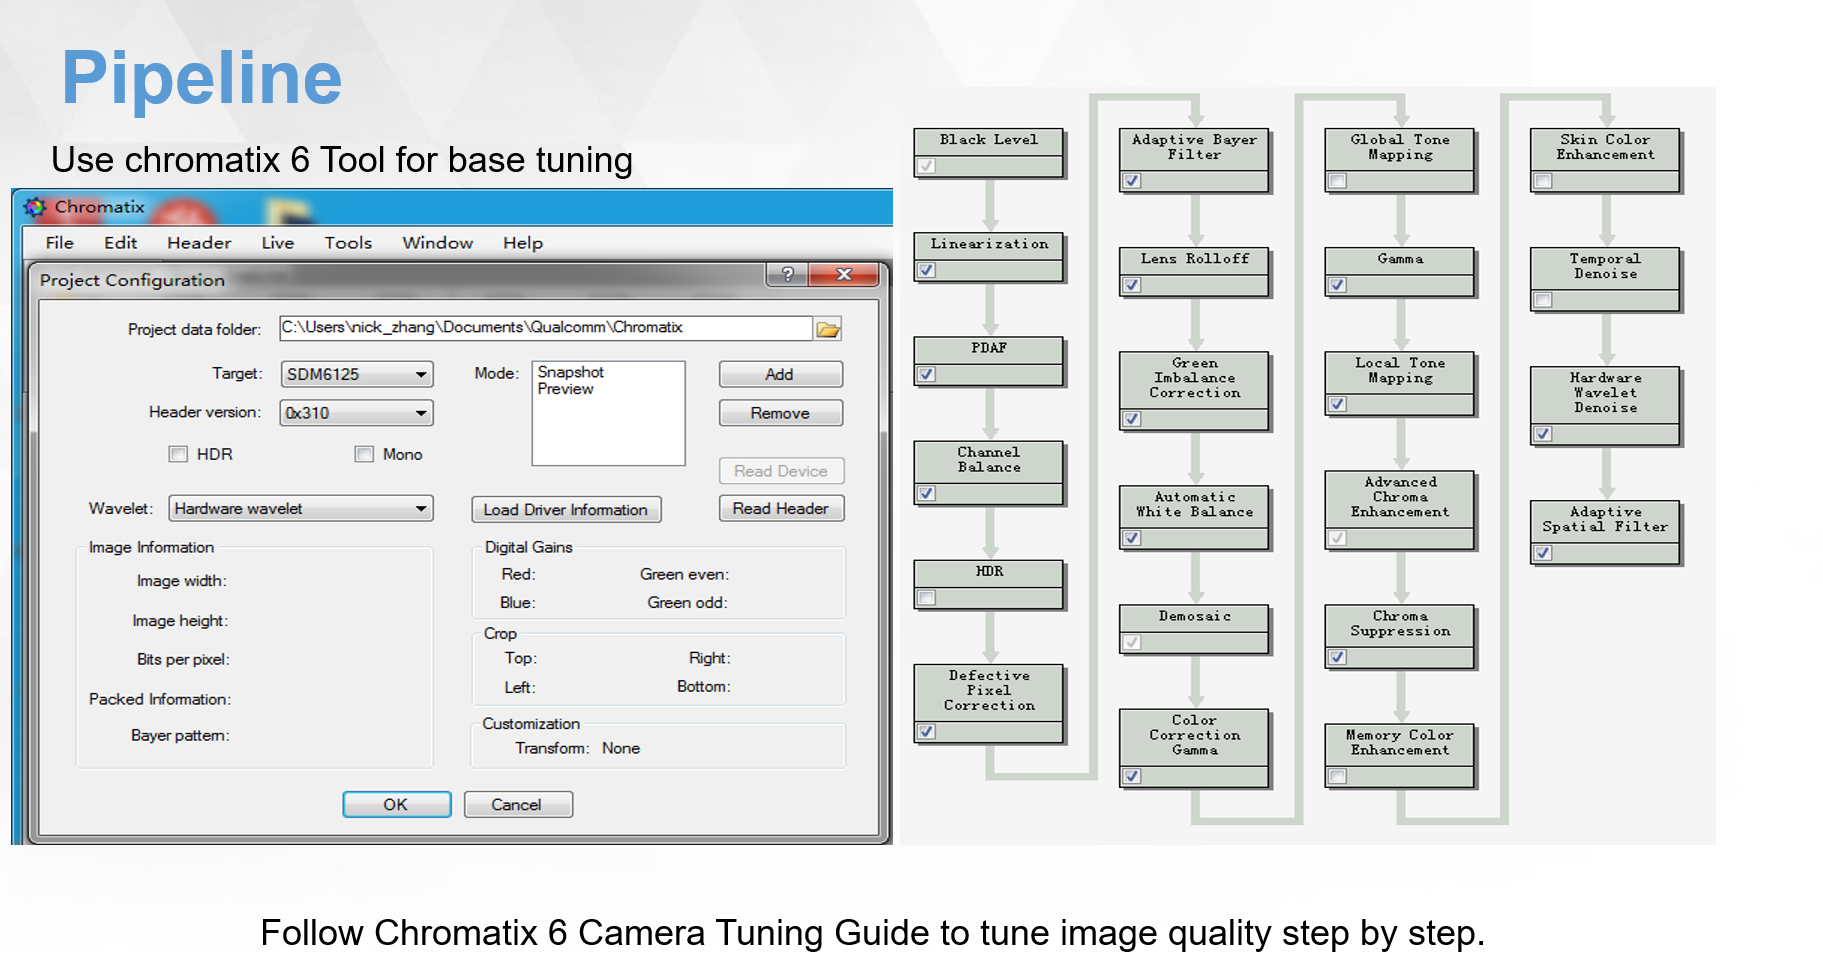1823x955 pixels.
Task: Click the Chromatix app icon in title bar
Action: (35, 207)
